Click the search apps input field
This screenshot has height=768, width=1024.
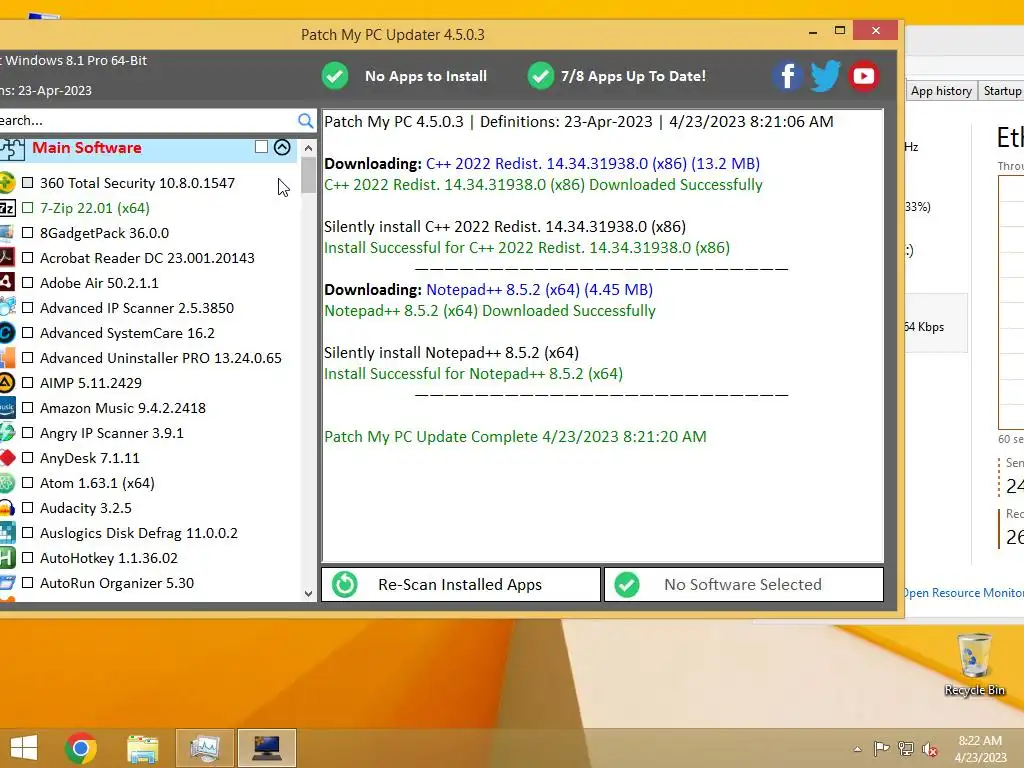coord(148,120)
